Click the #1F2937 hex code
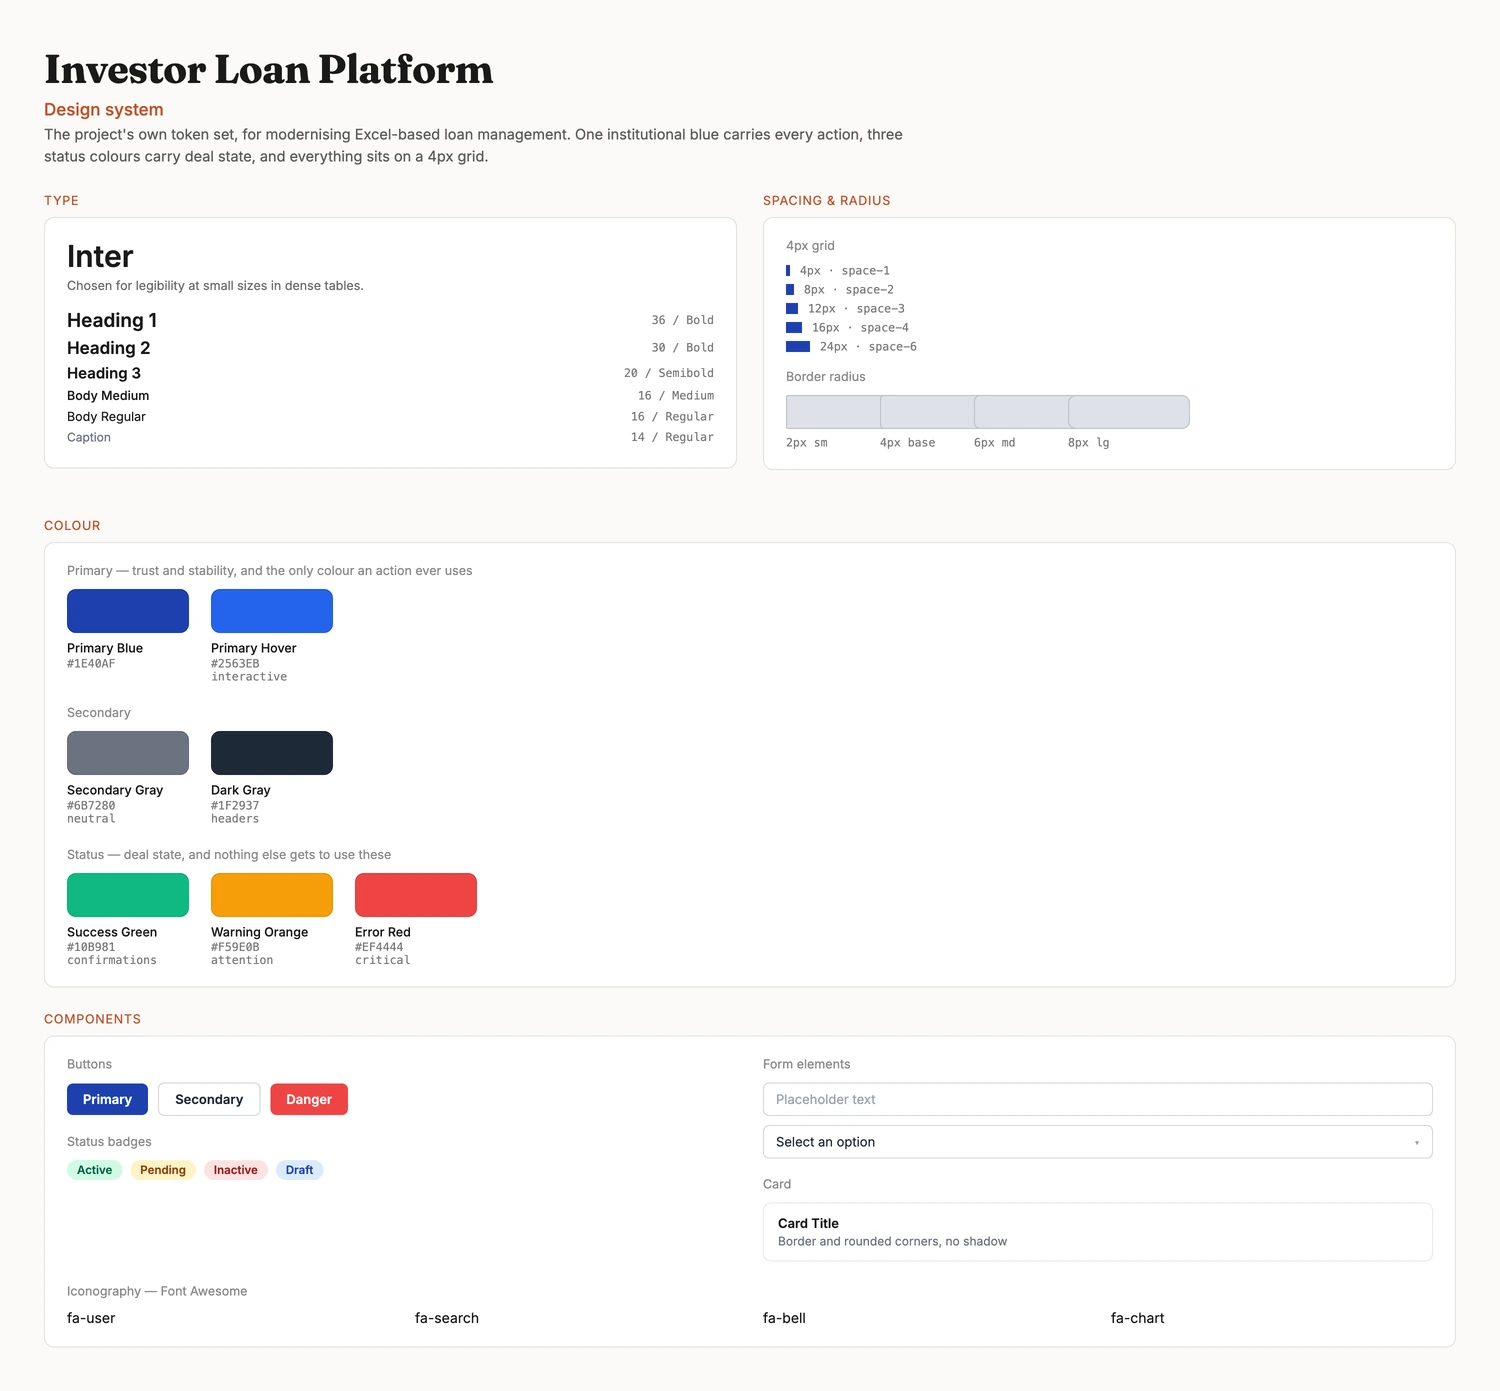1500x1391 pixels. pyautogui.click(x=235, y=806)
